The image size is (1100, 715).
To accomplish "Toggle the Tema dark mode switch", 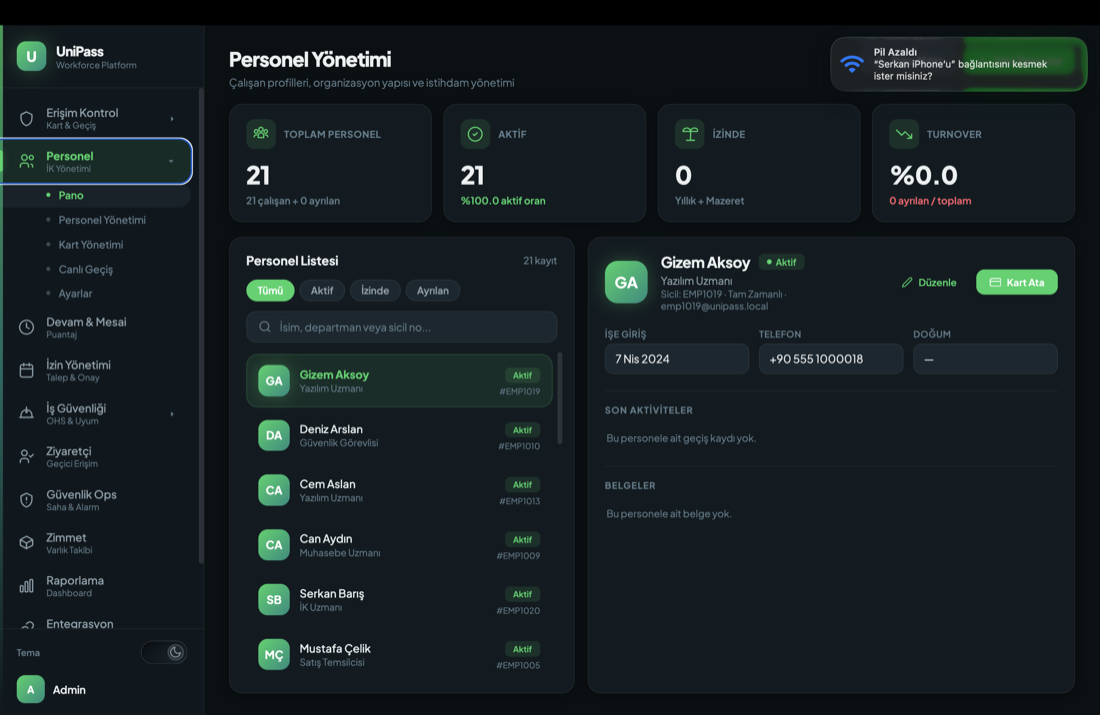I will (163, 652).
